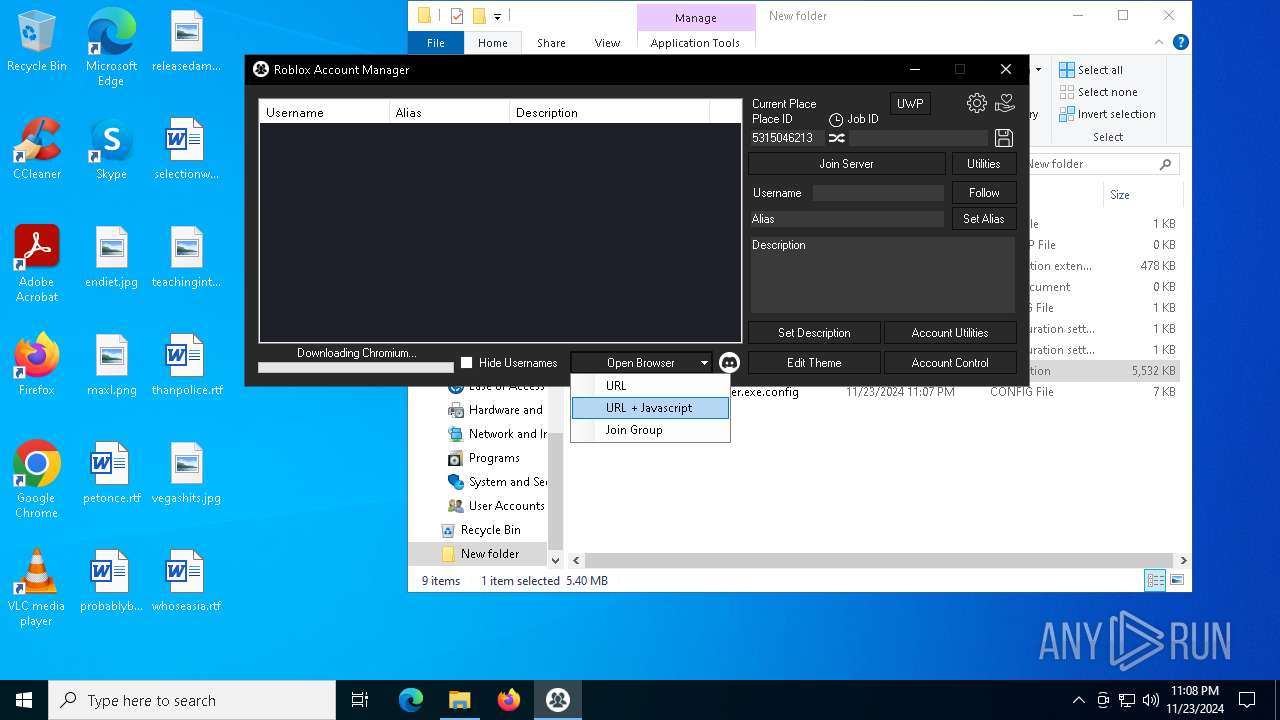Open Task View from the taskbar
Viewport: 1280px width, 720px height.
[360, 700]
